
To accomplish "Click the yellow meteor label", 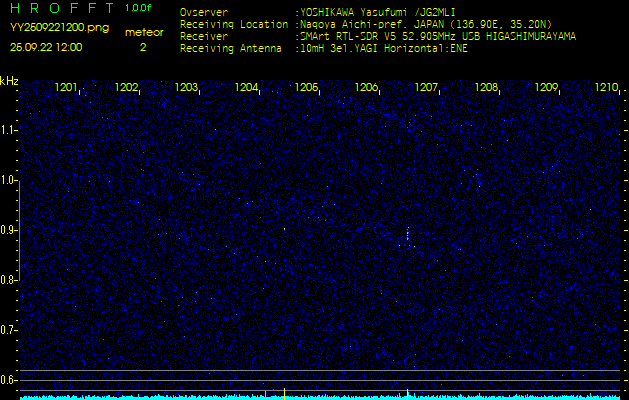I will (143, 32).
